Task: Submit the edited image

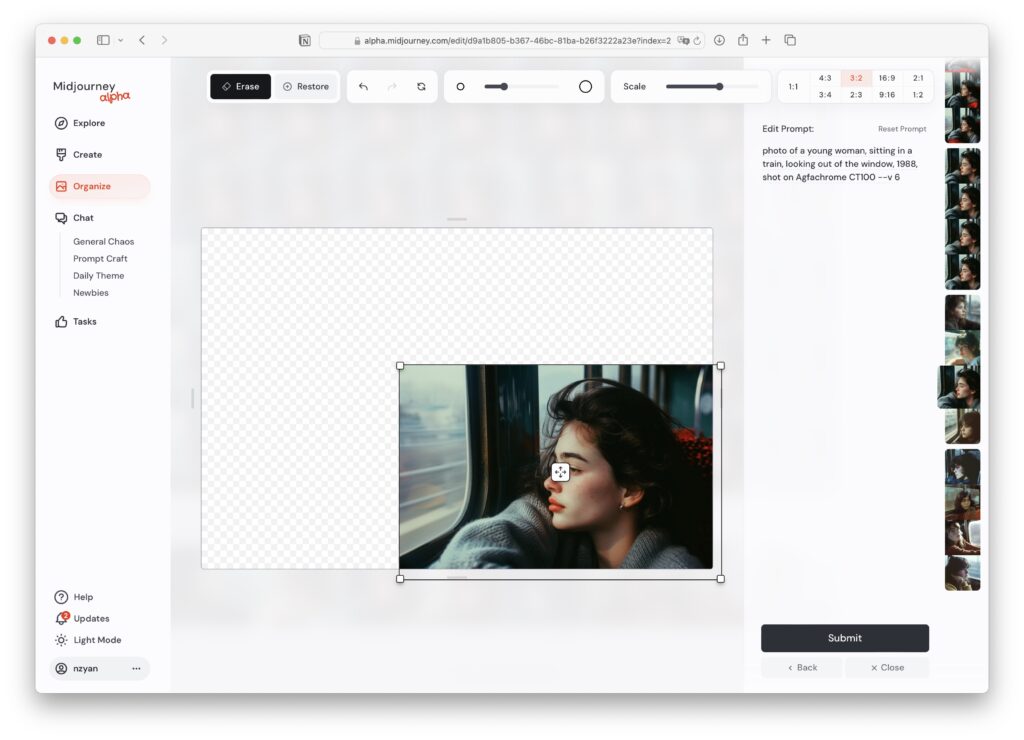Action: [x=844, y=638]
